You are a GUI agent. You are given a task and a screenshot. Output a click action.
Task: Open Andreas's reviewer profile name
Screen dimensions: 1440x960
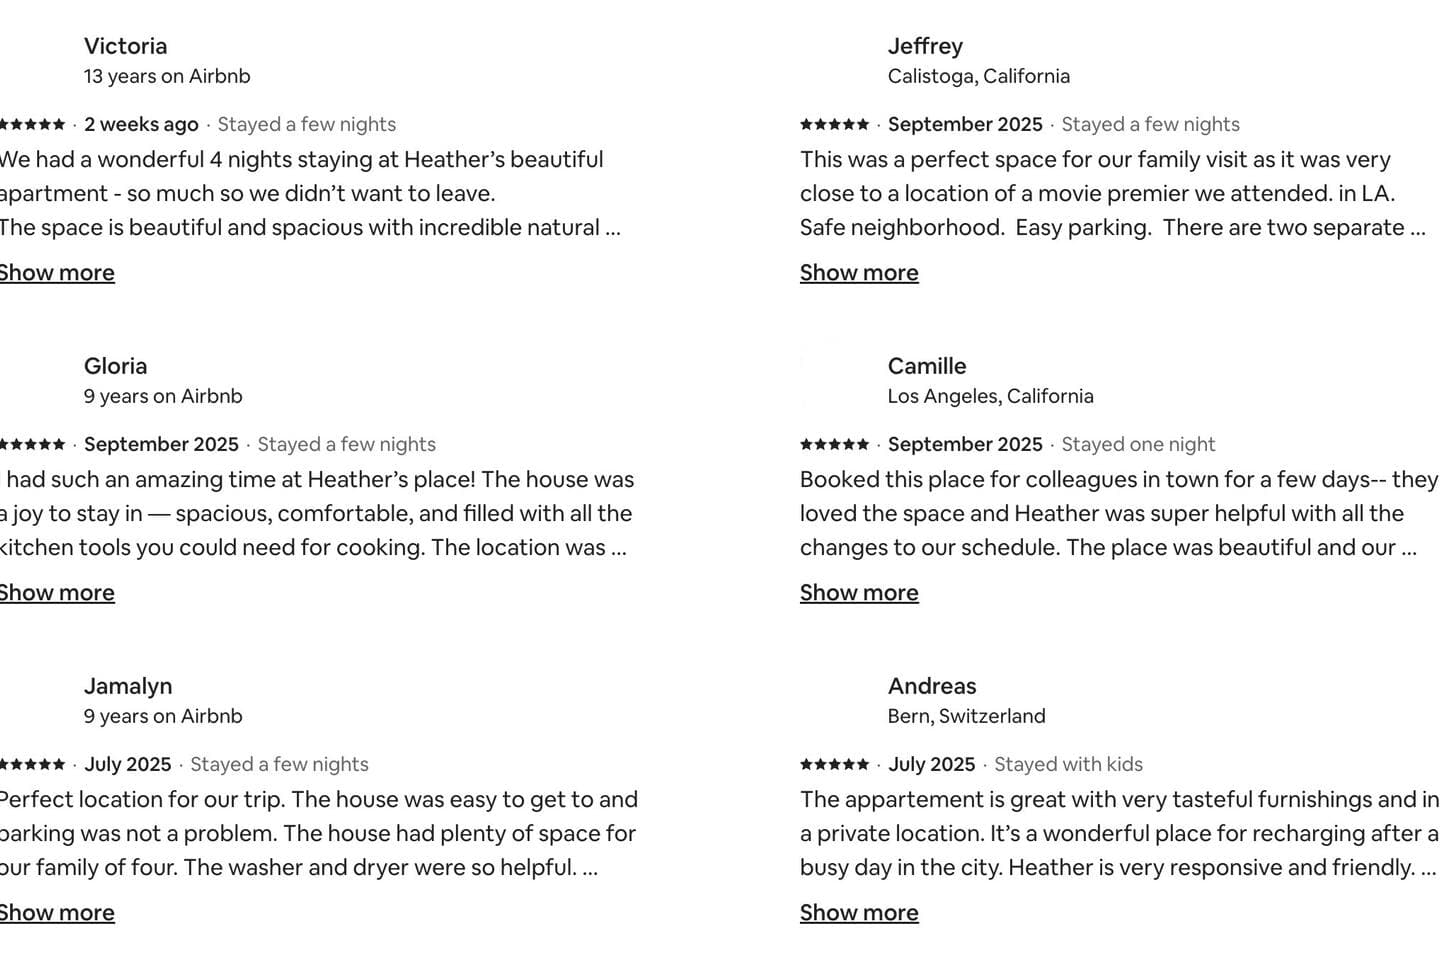click(x=932, y=686)
